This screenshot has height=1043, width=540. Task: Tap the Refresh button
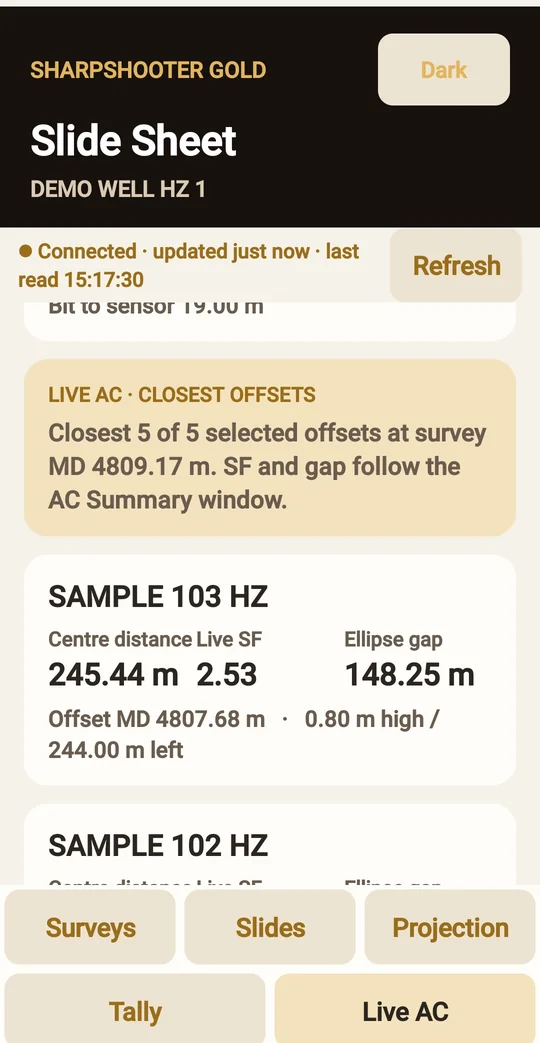pyautogui.click(x=456, y=265)
